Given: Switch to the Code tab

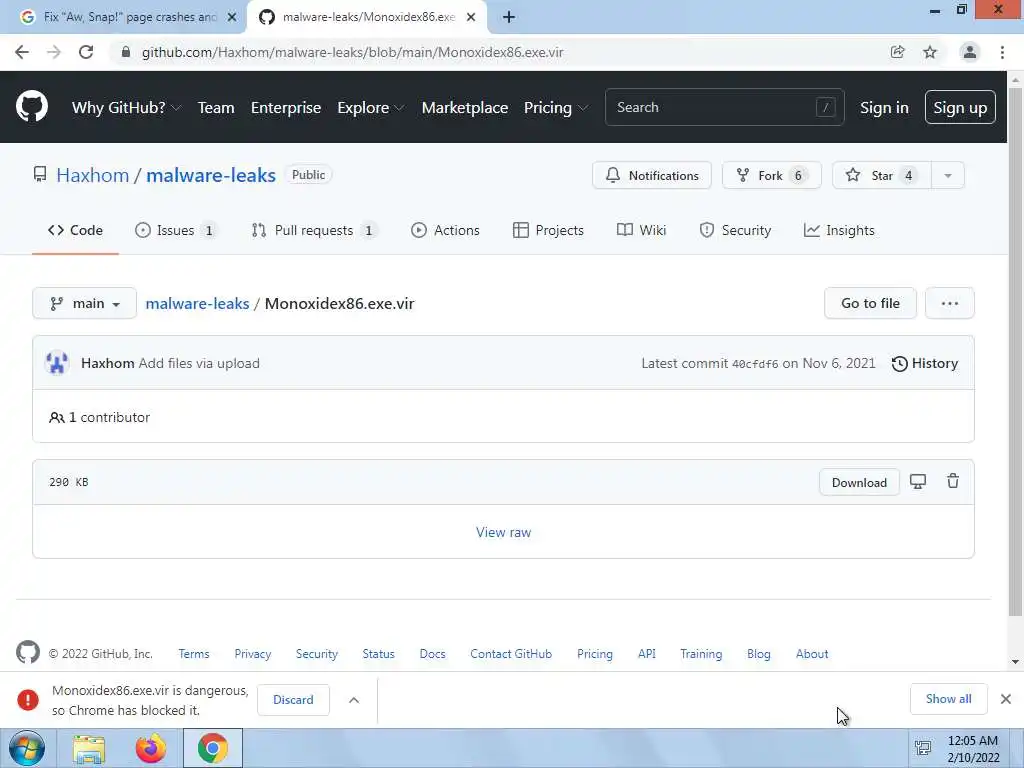Looking at the screenshot, I should 75,230.
